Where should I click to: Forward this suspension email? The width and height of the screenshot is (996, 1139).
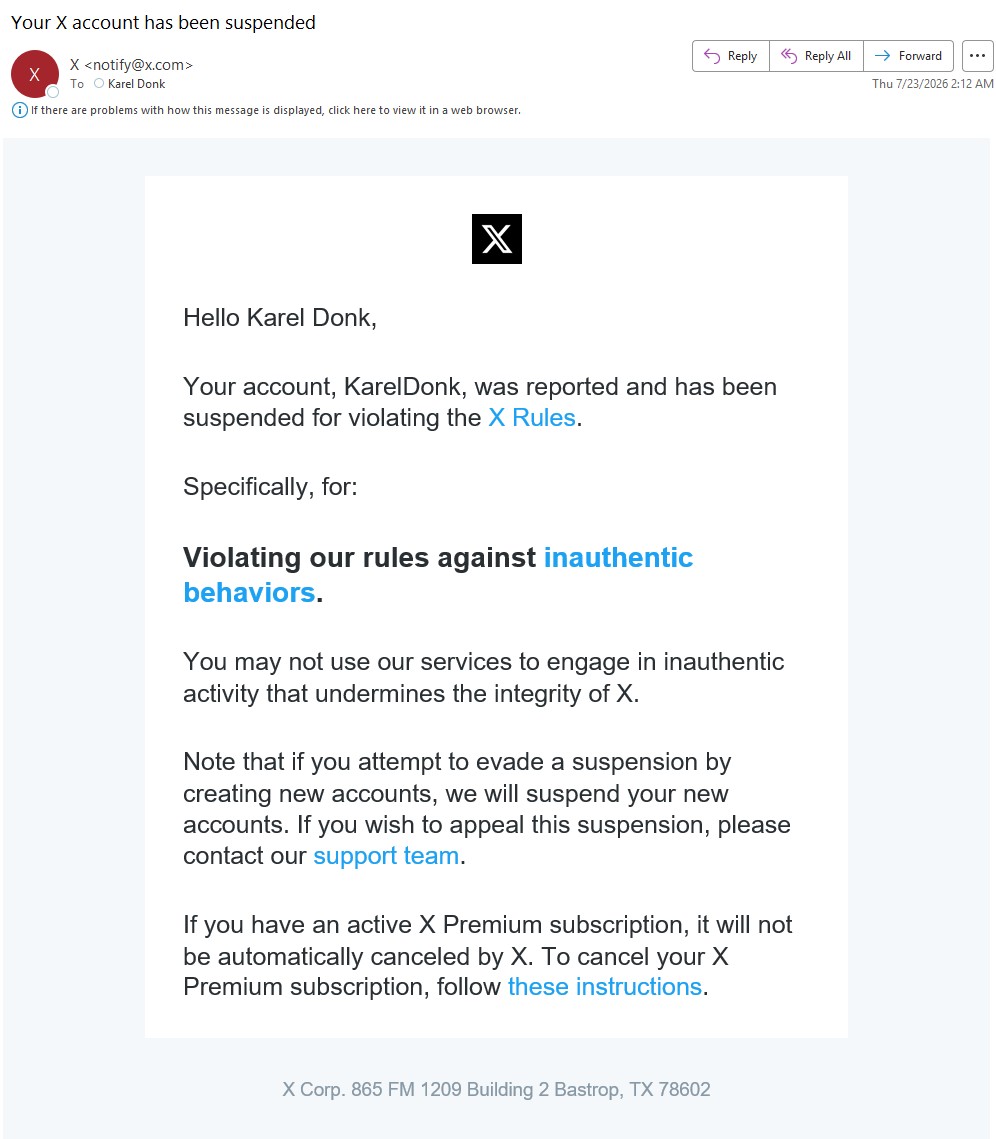point(908,56)
